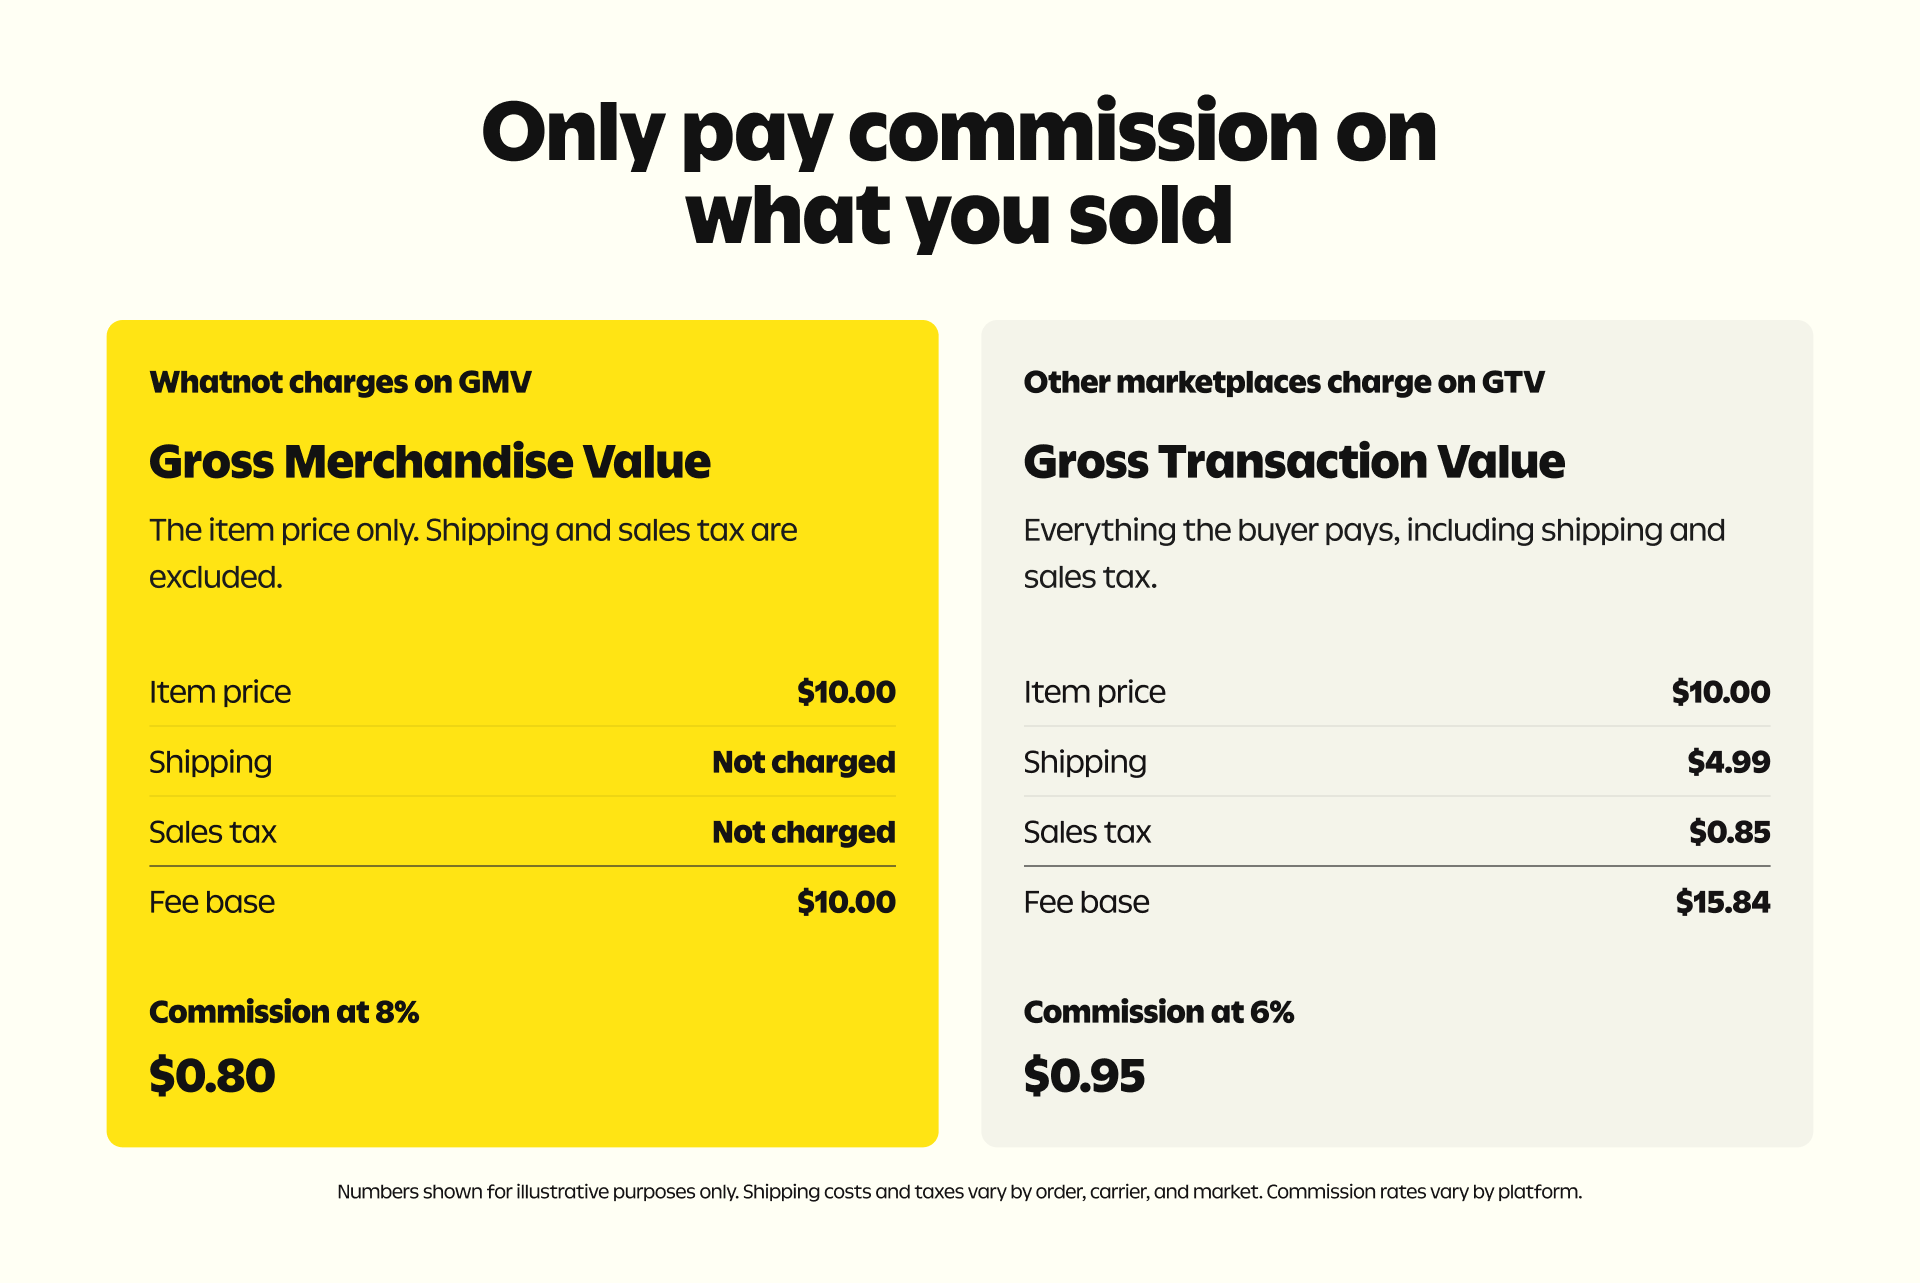Click the Gross Merchandise Value heading

point(430,462)
